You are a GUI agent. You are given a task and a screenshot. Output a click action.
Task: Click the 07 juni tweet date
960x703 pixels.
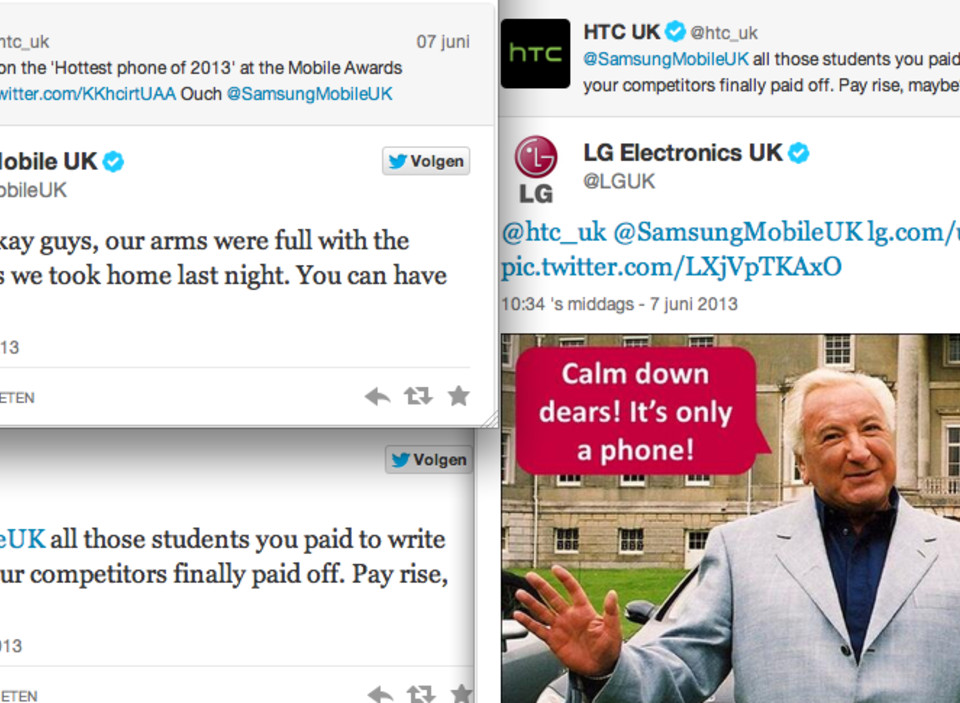click(443, 42)
